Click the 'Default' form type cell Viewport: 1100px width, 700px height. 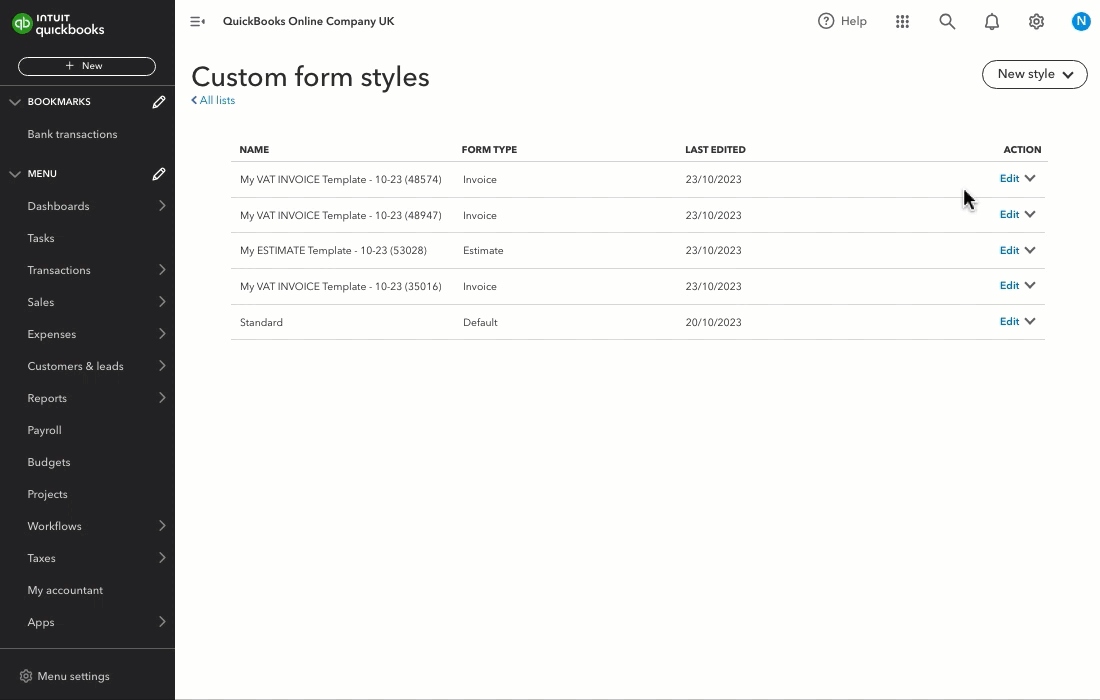(x=480, y=323)
